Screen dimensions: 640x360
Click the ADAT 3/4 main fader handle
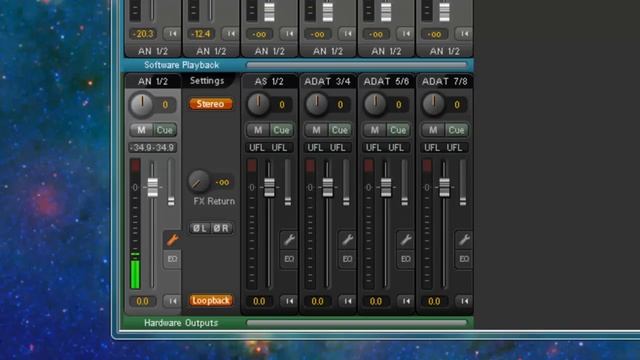coord(328,187)
